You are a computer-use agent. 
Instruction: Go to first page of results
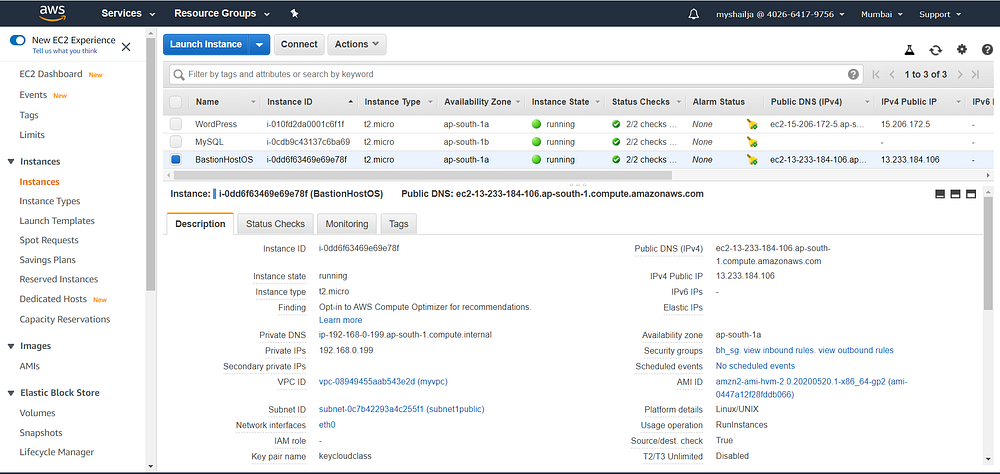(876, 75)
